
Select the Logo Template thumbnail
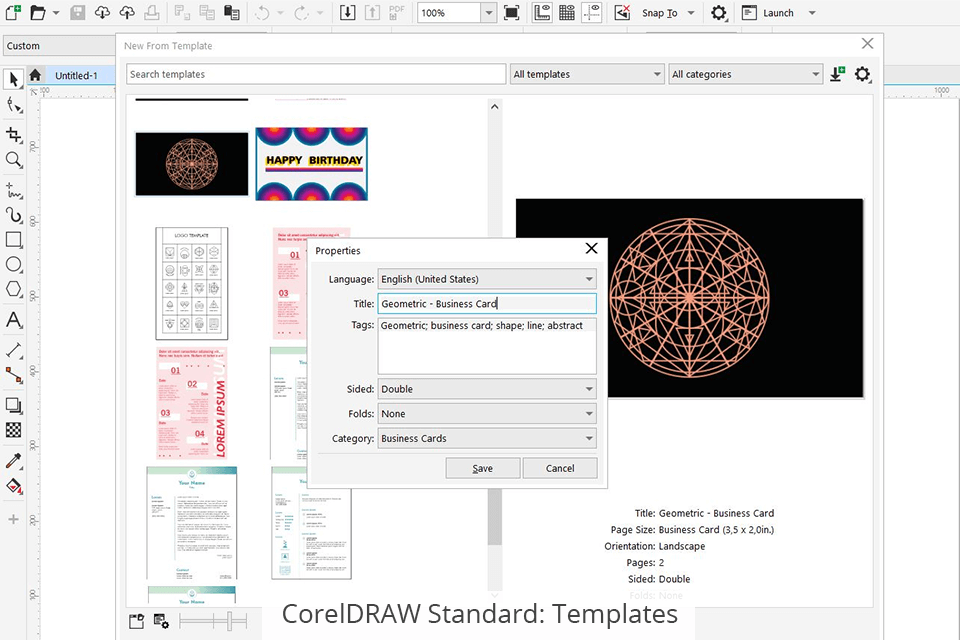[192, 284]
